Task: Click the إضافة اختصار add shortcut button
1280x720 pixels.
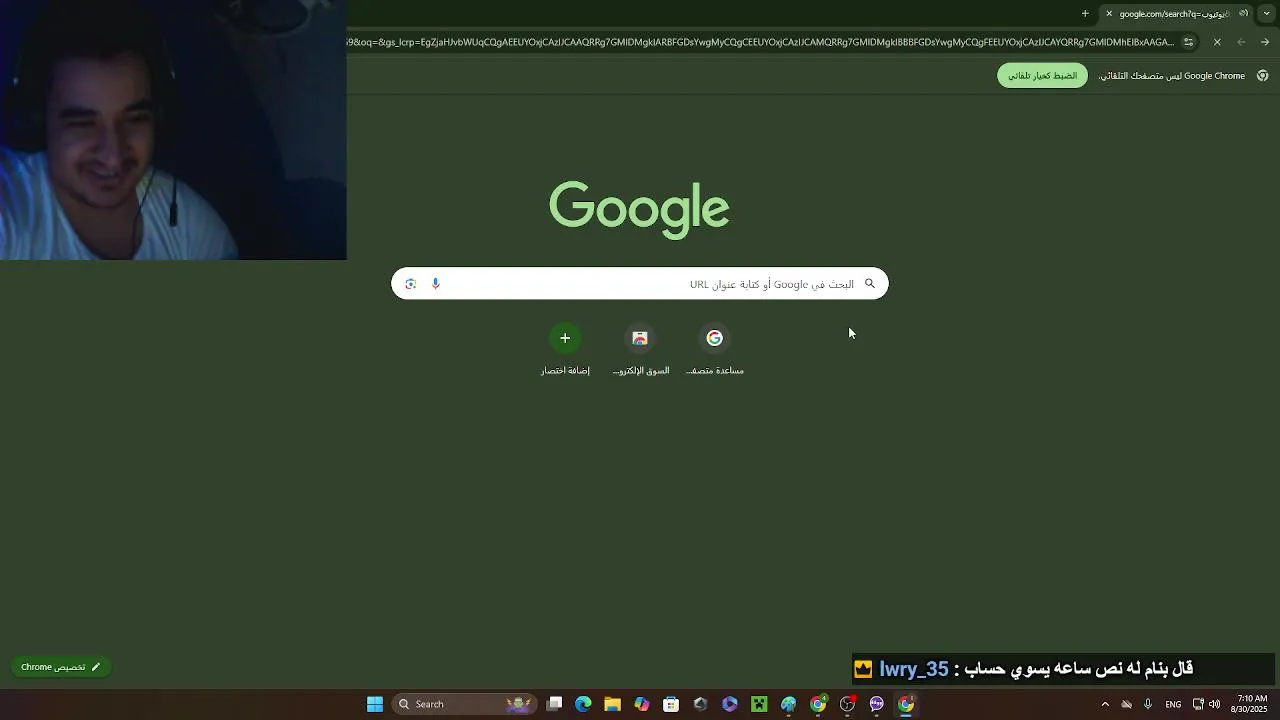Action: [565, 350]
